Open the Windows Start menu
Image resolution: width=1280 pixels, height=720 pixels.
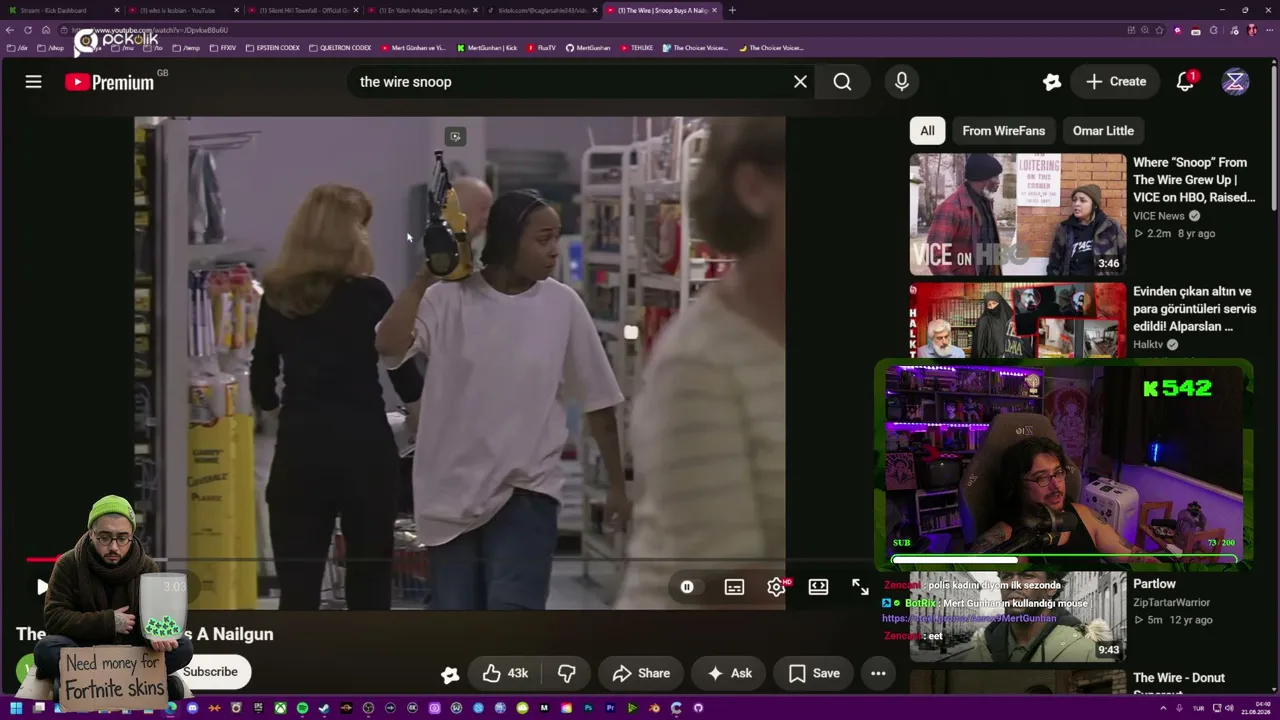click(16, 708)
